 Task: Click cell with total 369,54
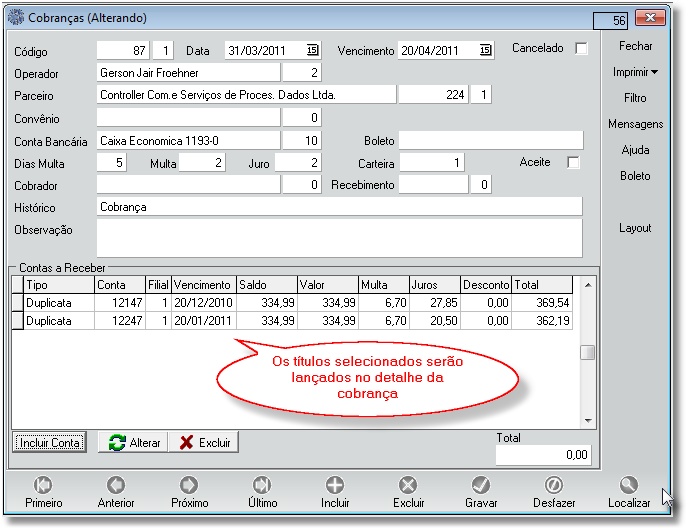click(542, 303)
